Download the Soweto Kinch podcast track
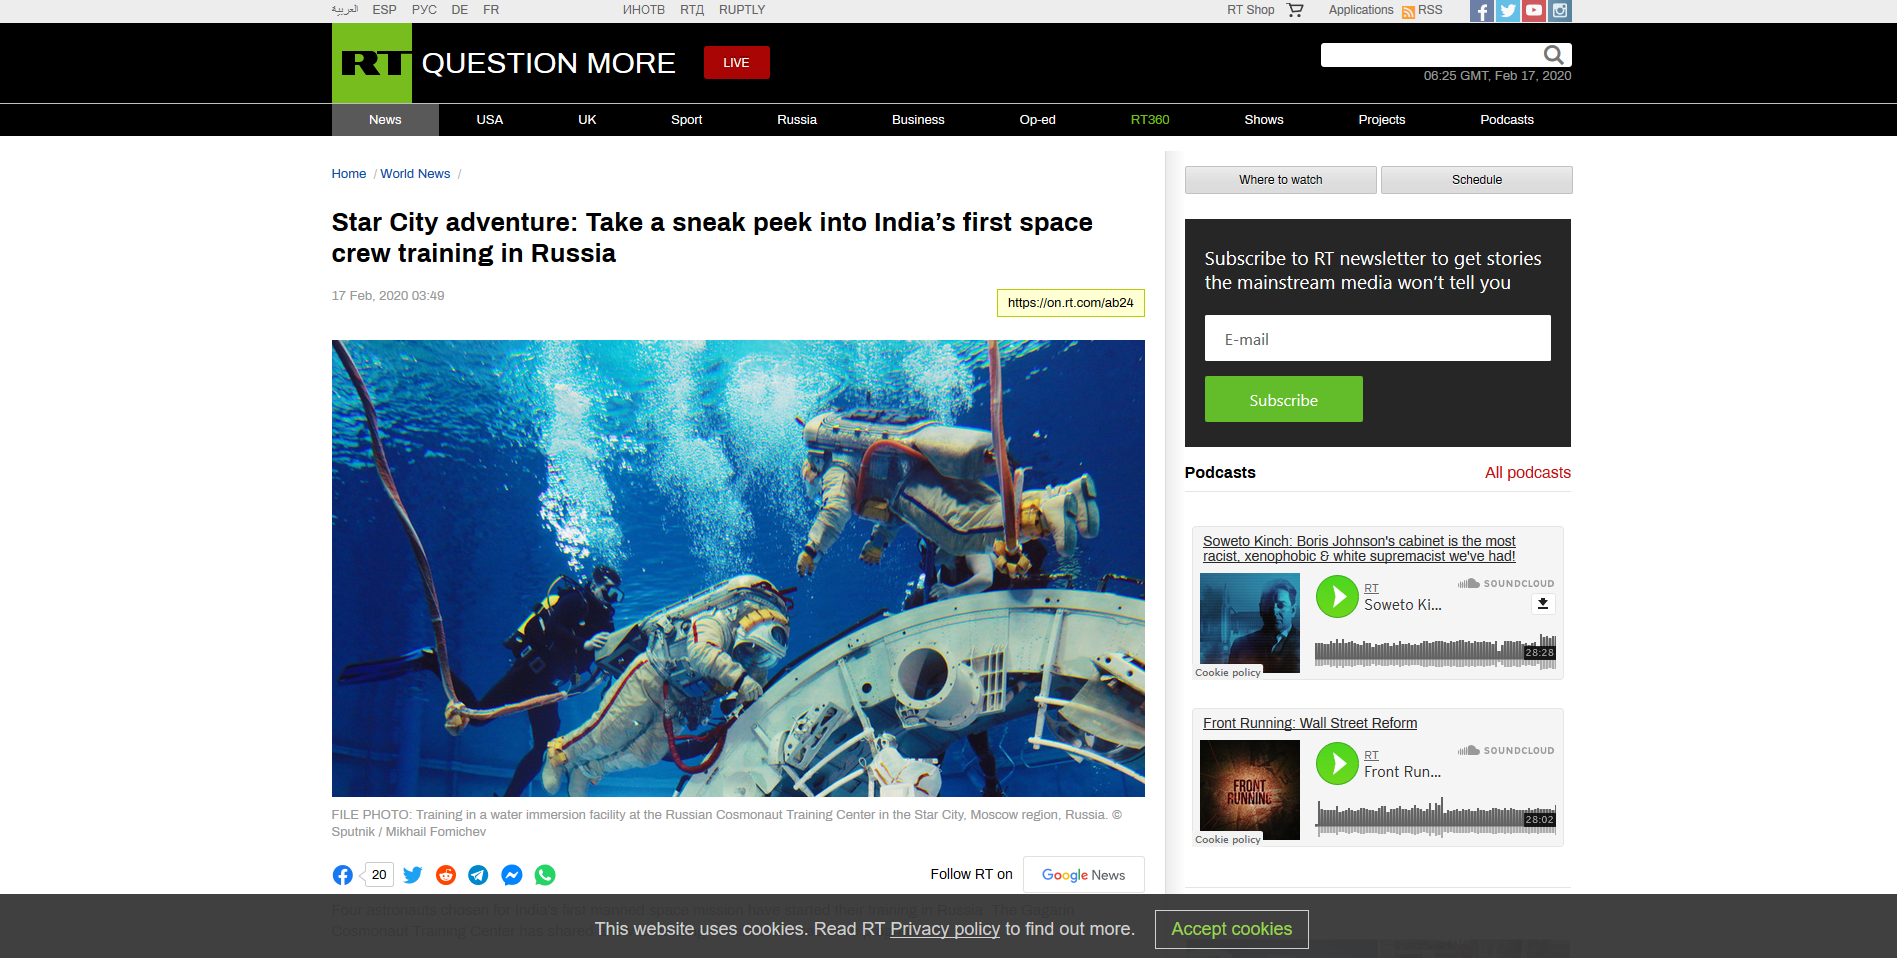 pos(1543,604)
